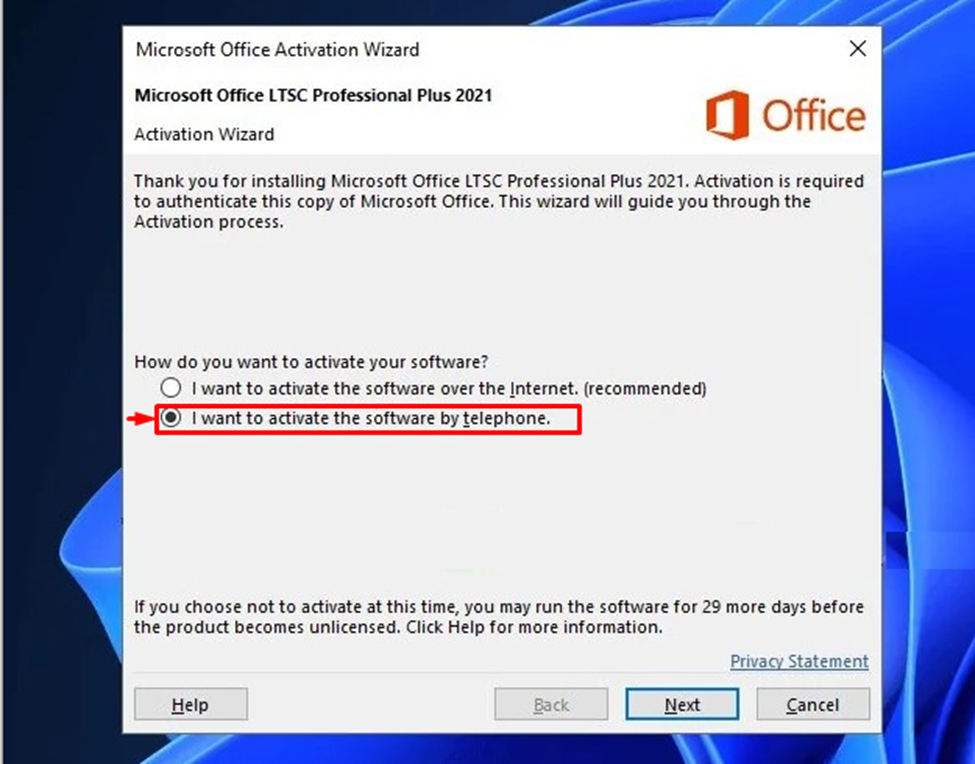Select the activate over the Internet radio button

click(x=171, y=388)
